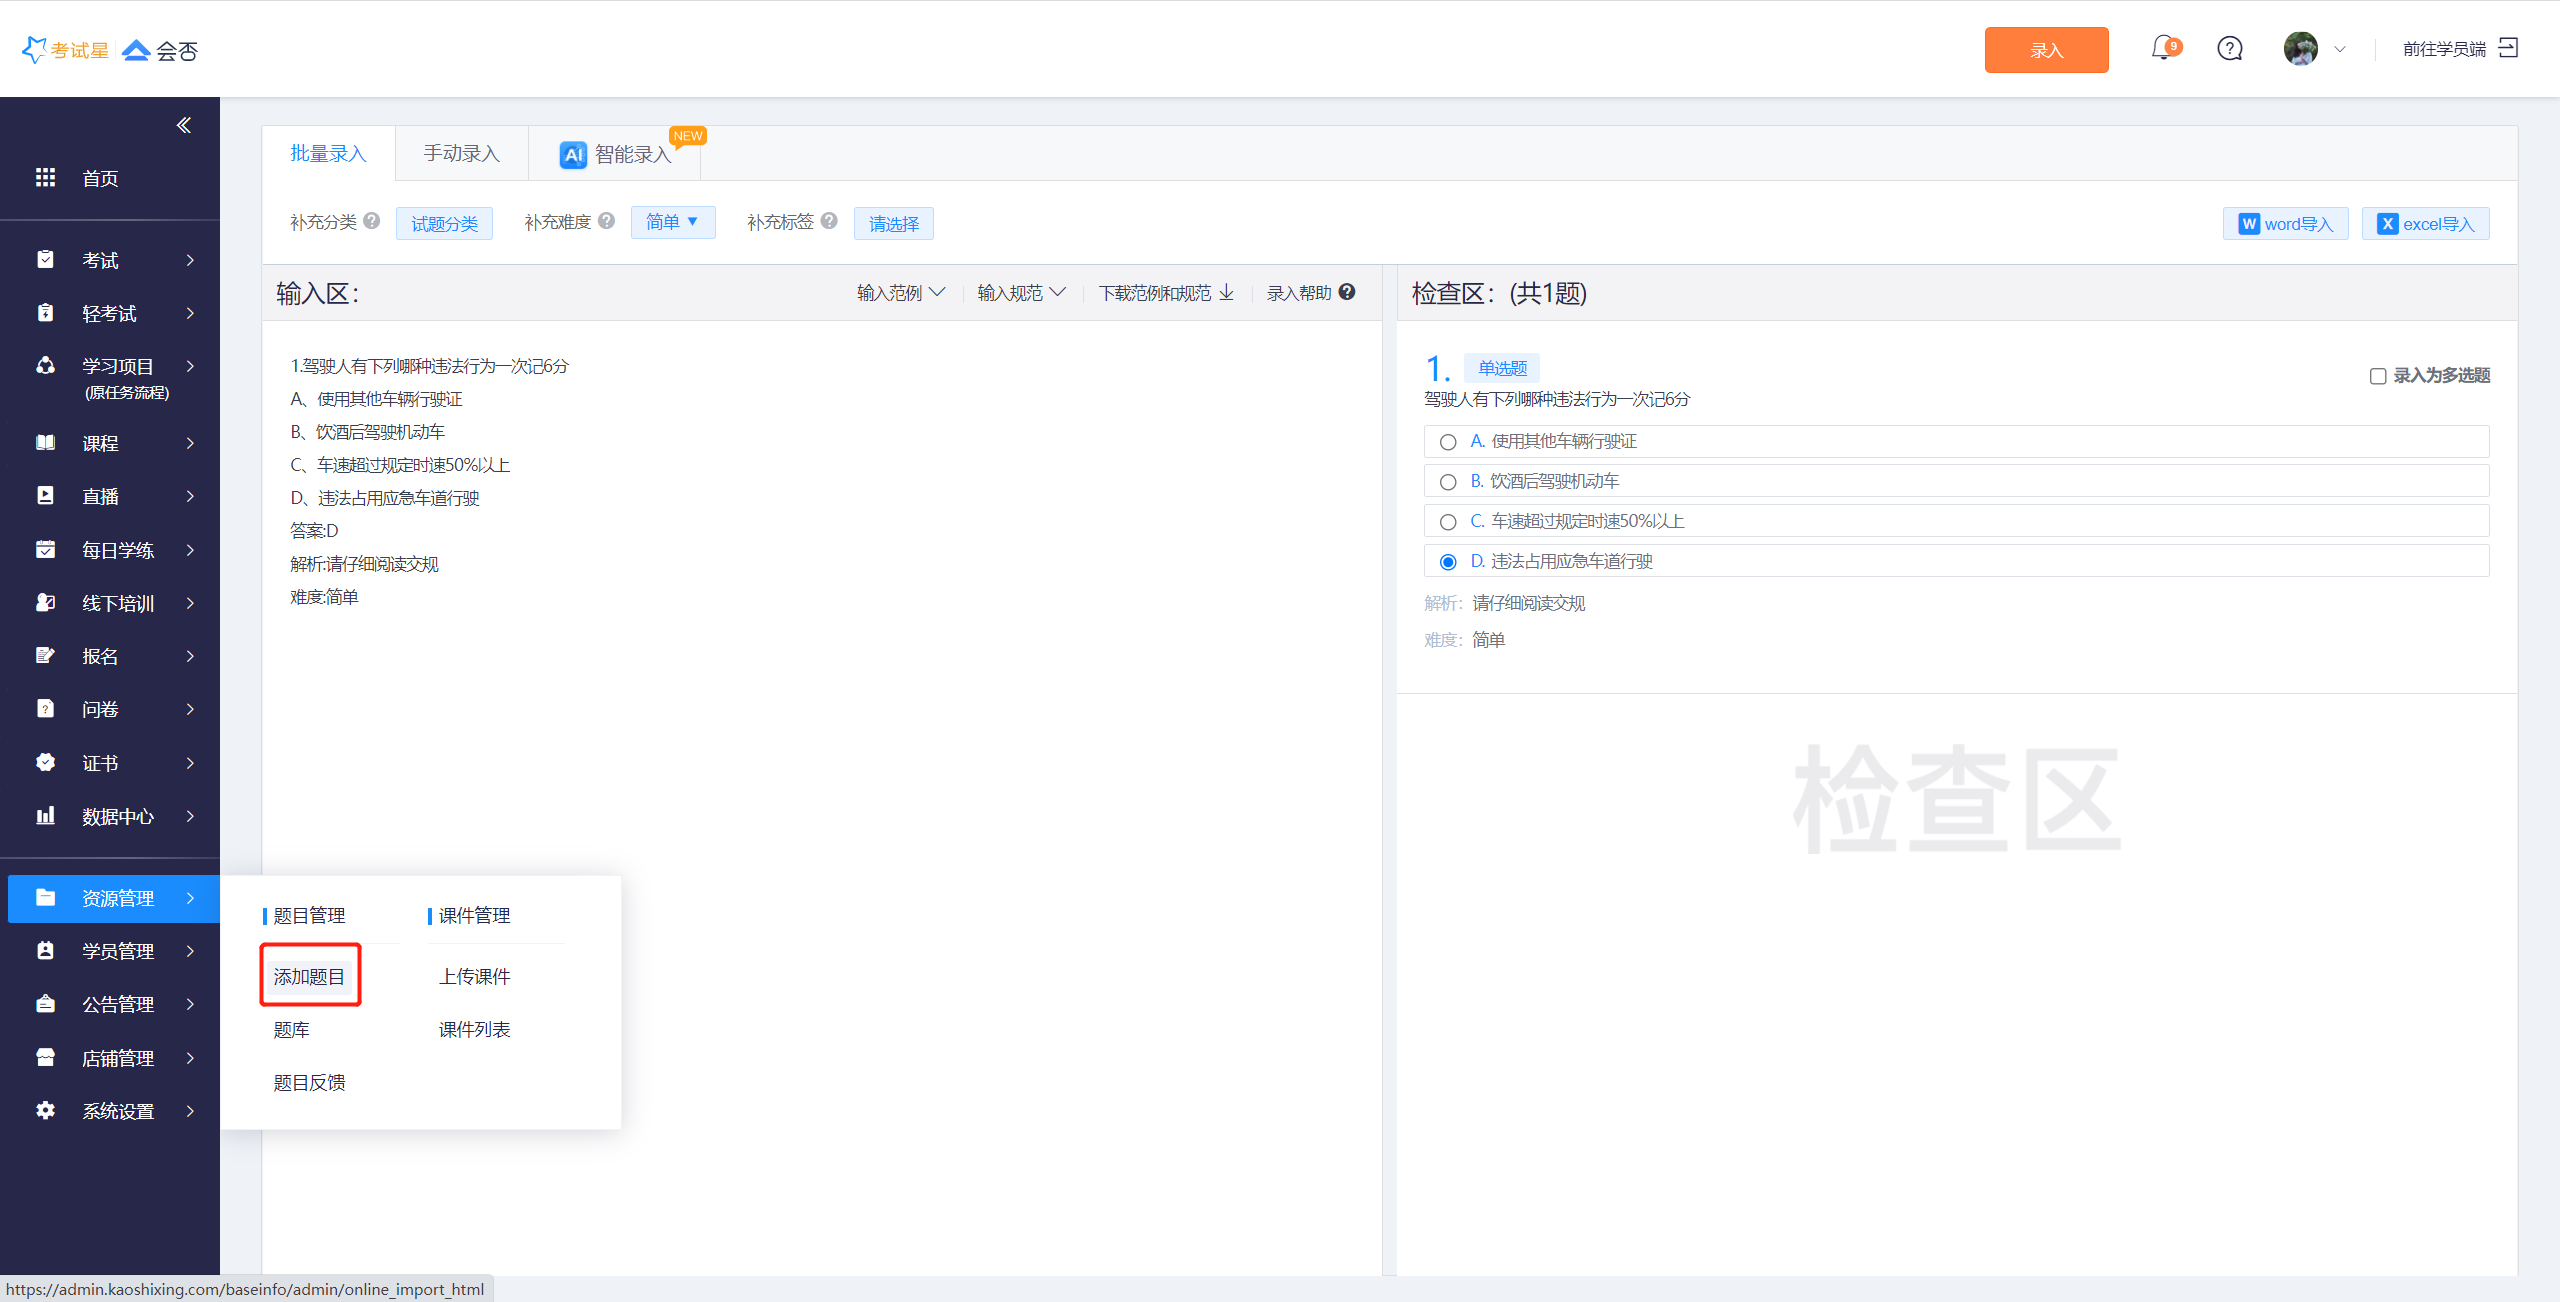Select option A 使用其他车辆行驶证

[1448, 442]
